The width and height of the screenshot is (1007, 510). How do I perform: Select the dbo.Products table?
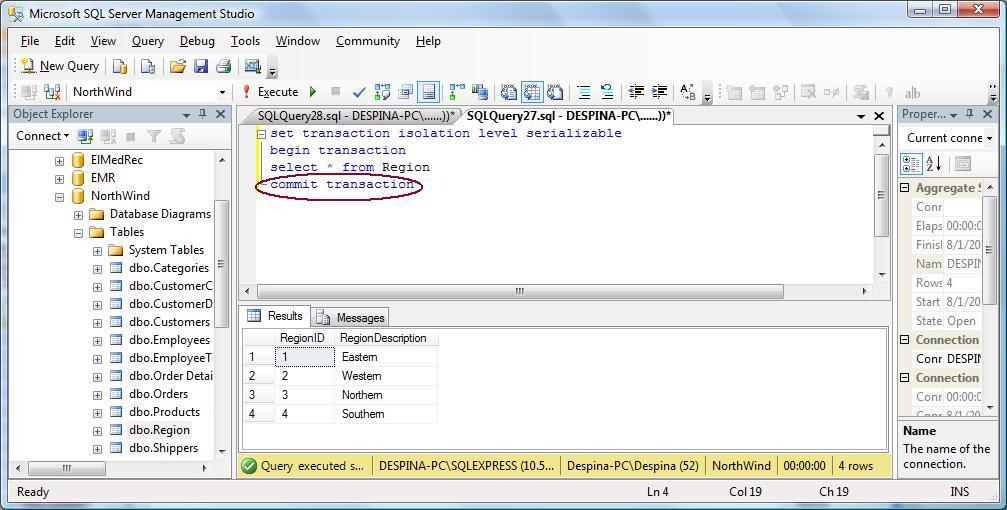pyautogui.click(x=164, y=412)
